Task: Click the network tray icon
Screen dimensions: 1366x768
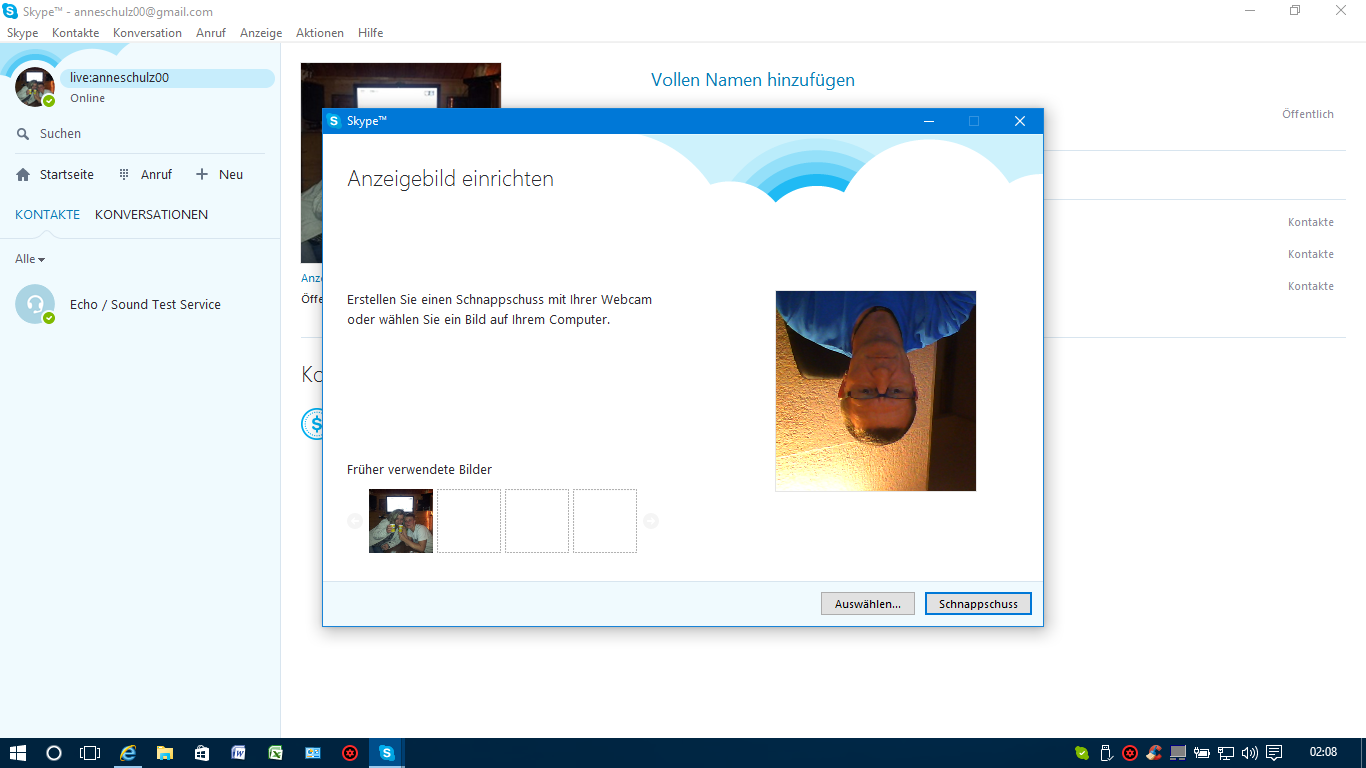Action: click(x=1226, y=753)
